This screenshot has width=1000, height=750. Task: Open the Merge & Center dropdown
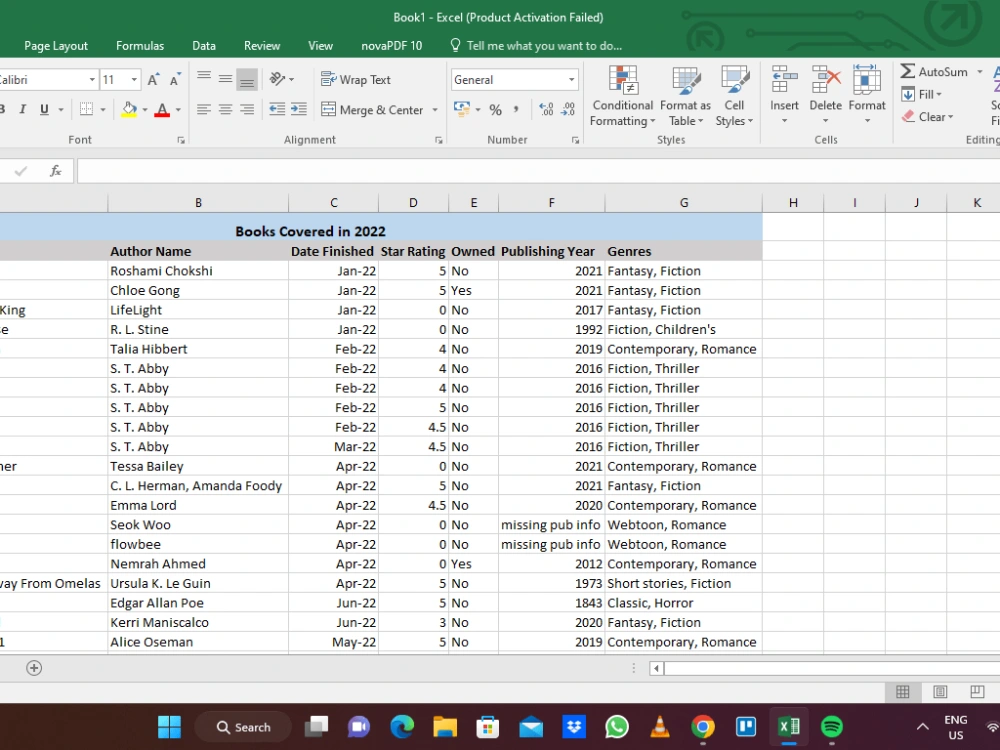[432, 110]
